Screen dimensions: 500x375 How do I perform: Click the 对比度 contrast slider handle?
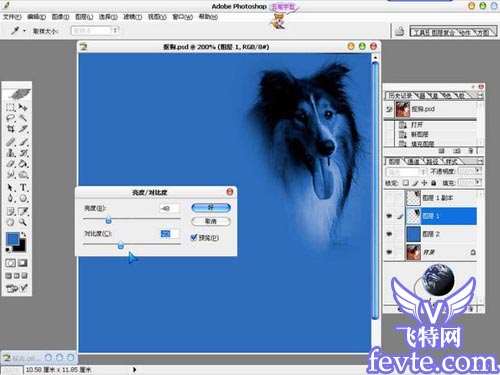[121, 246]
